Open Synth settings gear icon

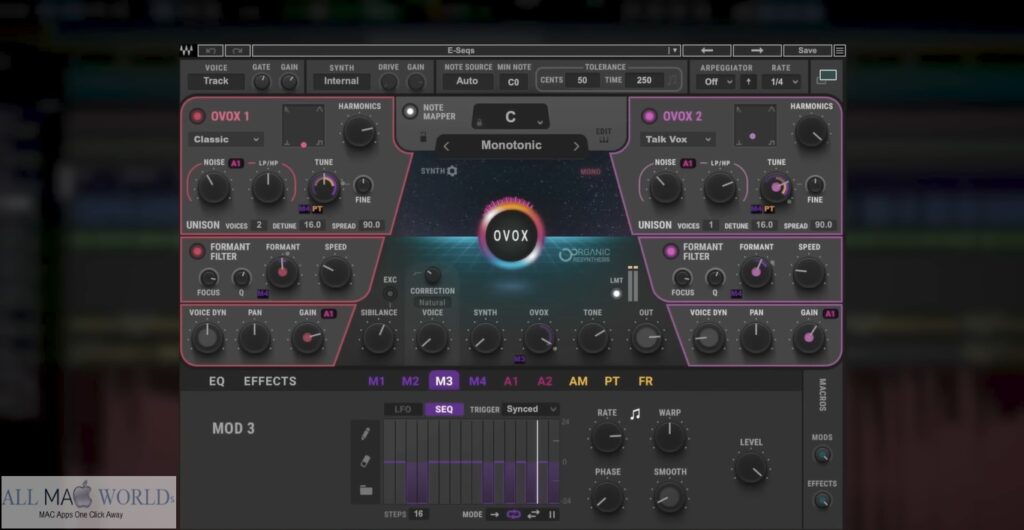coord(451,171)
